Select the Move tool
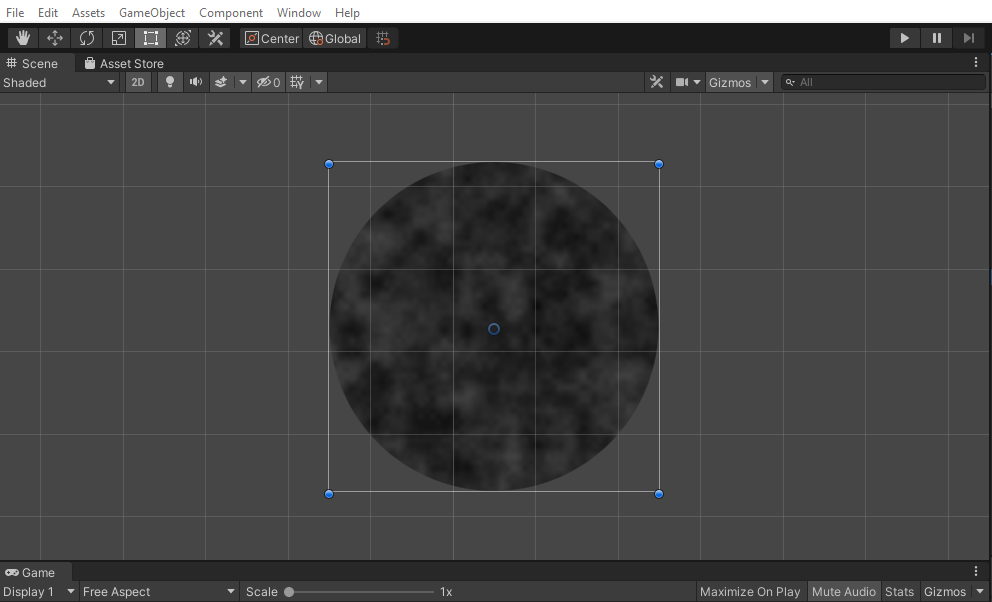The image size is (992, 602). (x=54, y=37)
